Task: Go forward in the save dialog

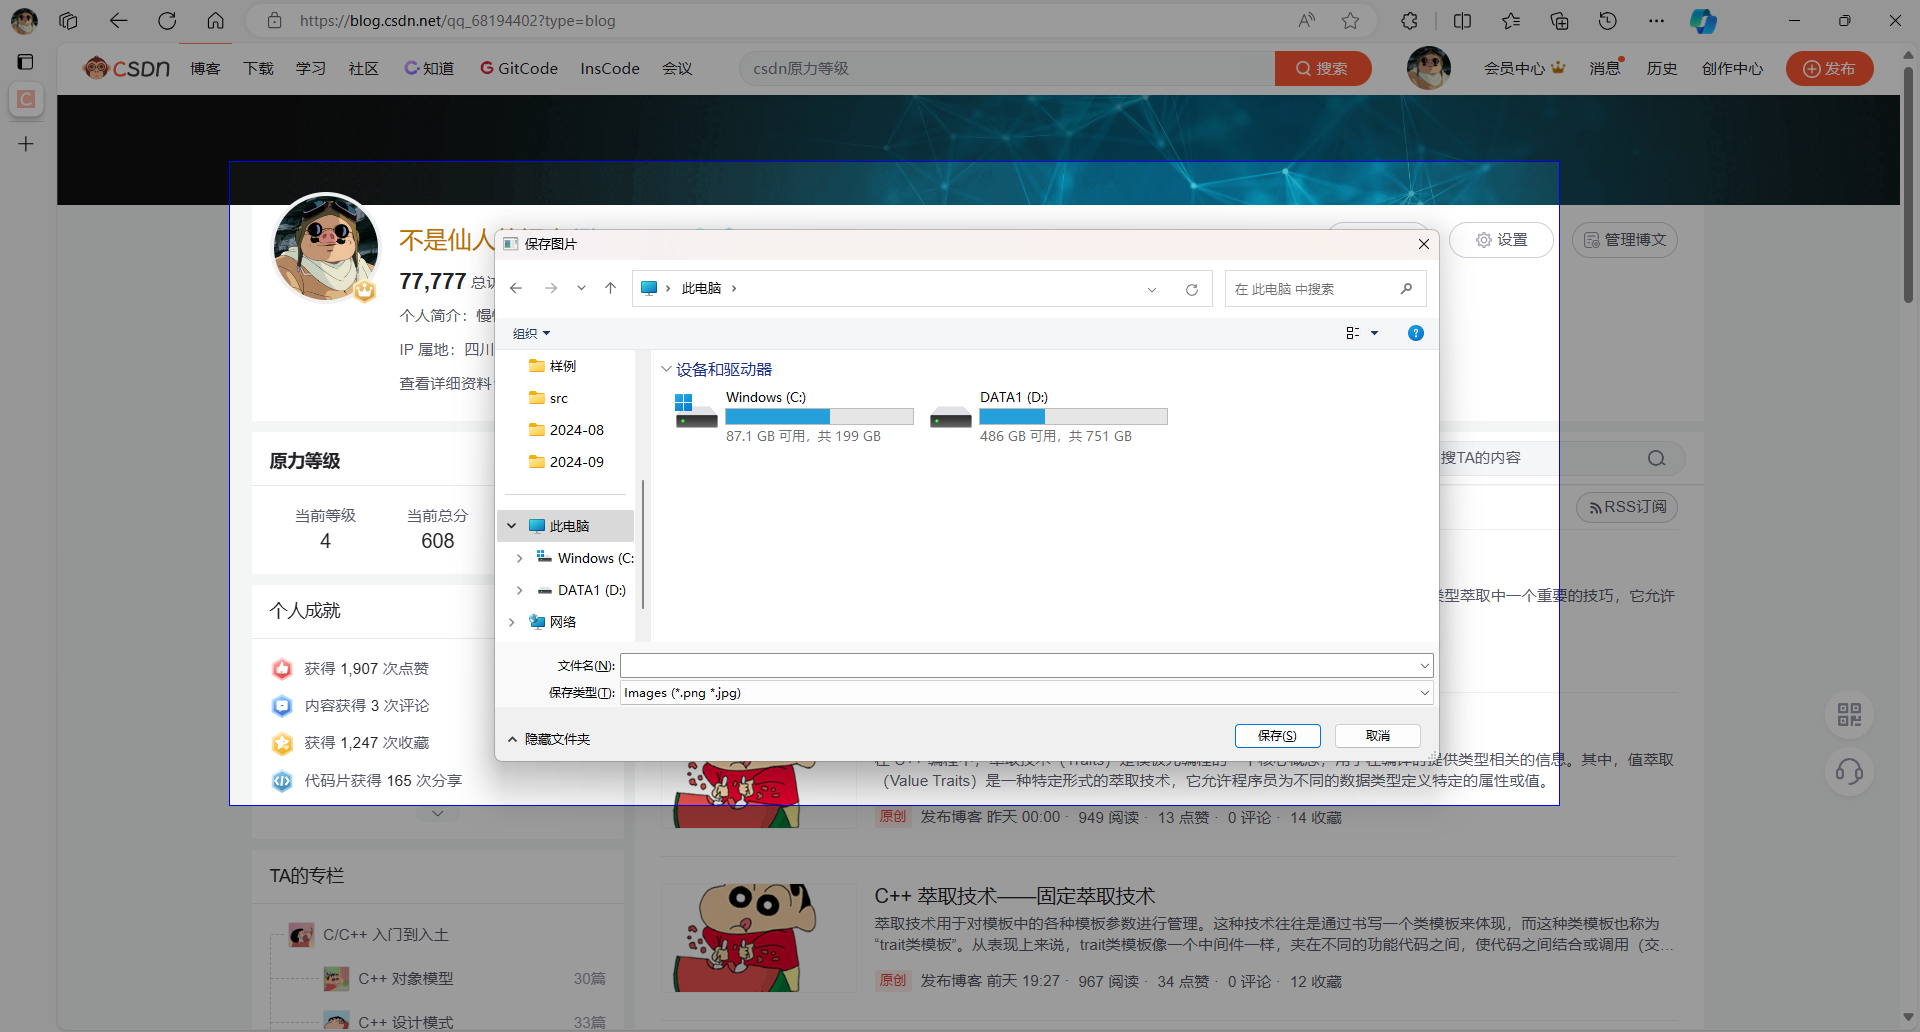Action: [551, 288]
